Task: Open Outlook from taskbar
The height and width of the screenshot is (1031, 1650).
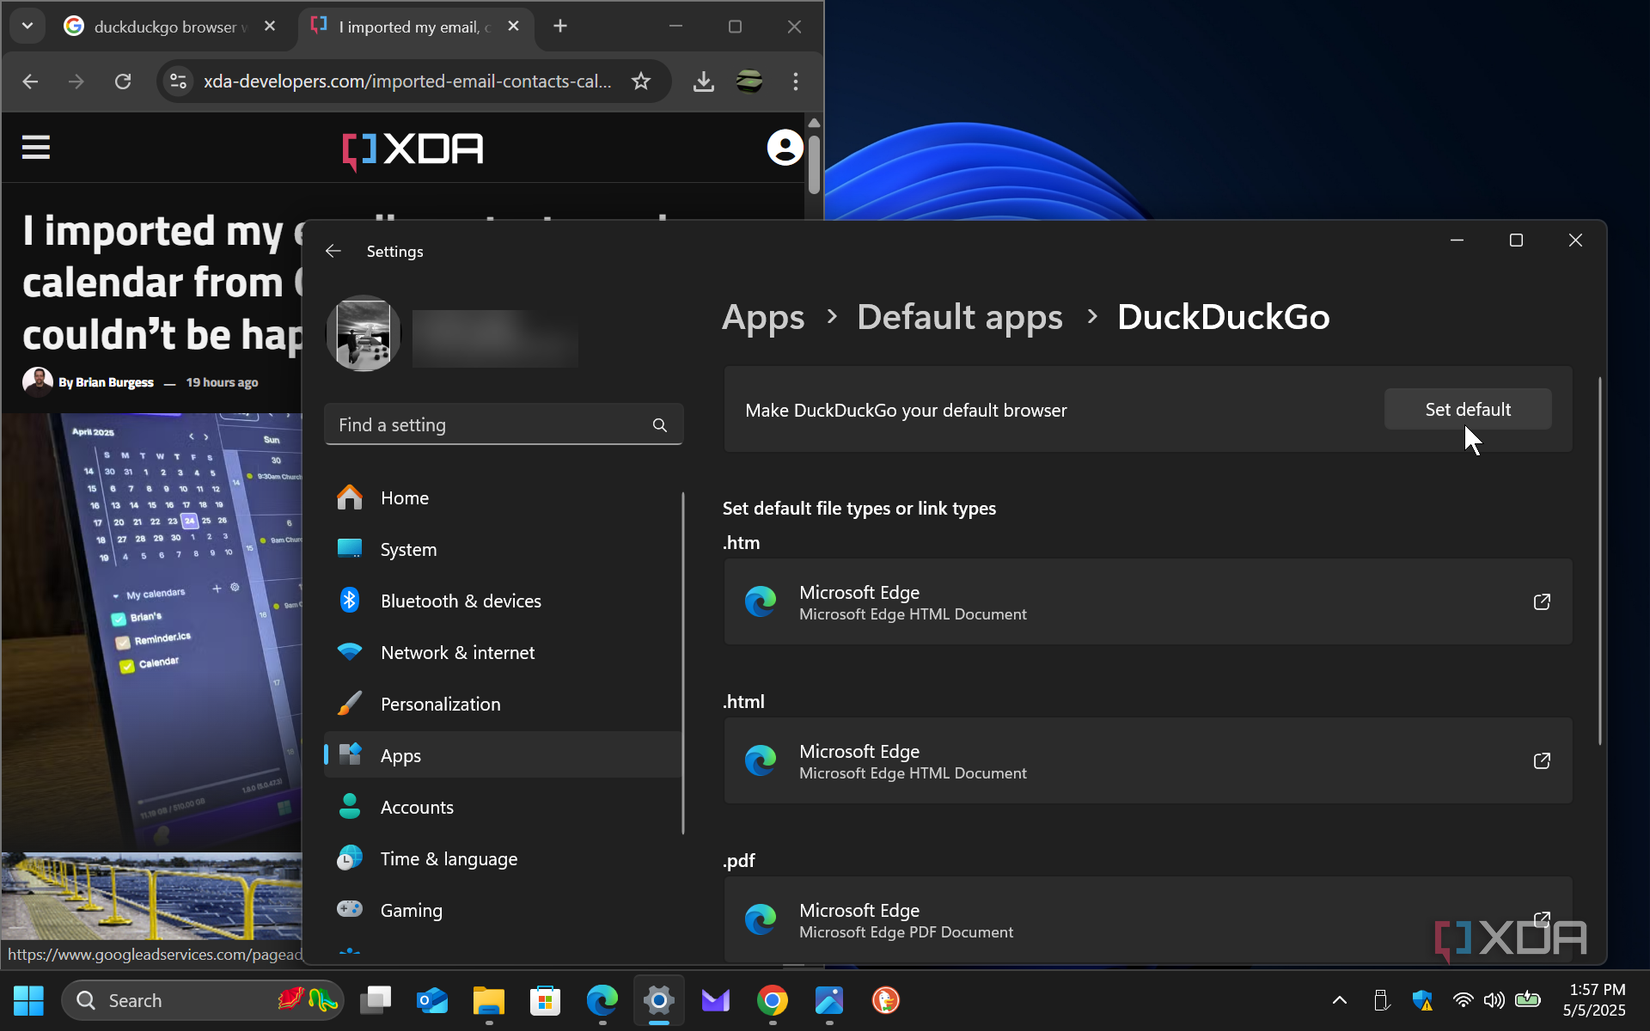Action: [432, 1000]
